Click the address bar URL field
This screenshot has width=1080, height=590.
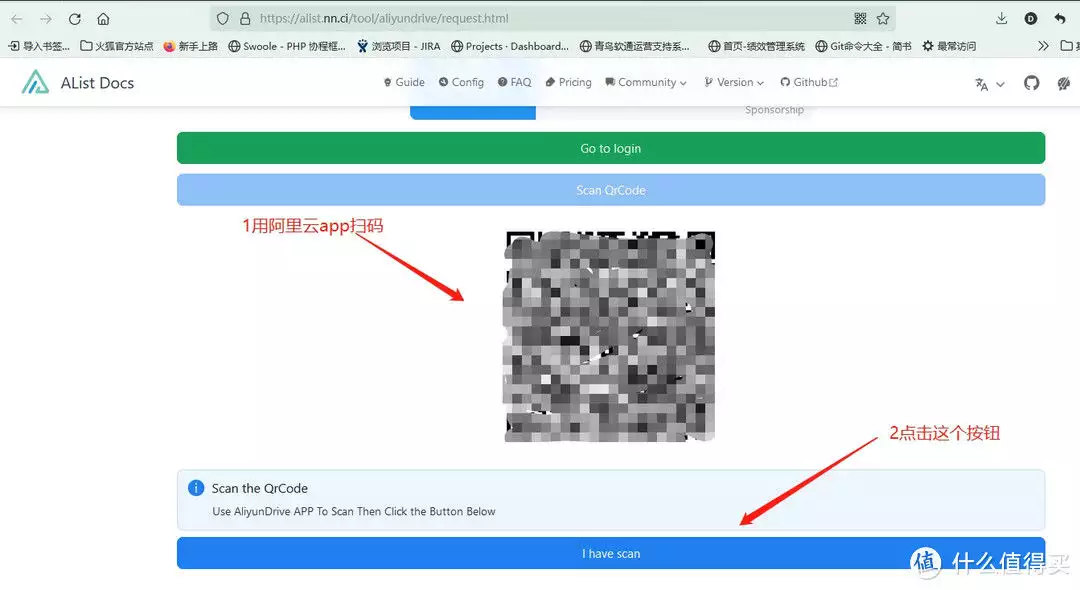pos(551,19)
